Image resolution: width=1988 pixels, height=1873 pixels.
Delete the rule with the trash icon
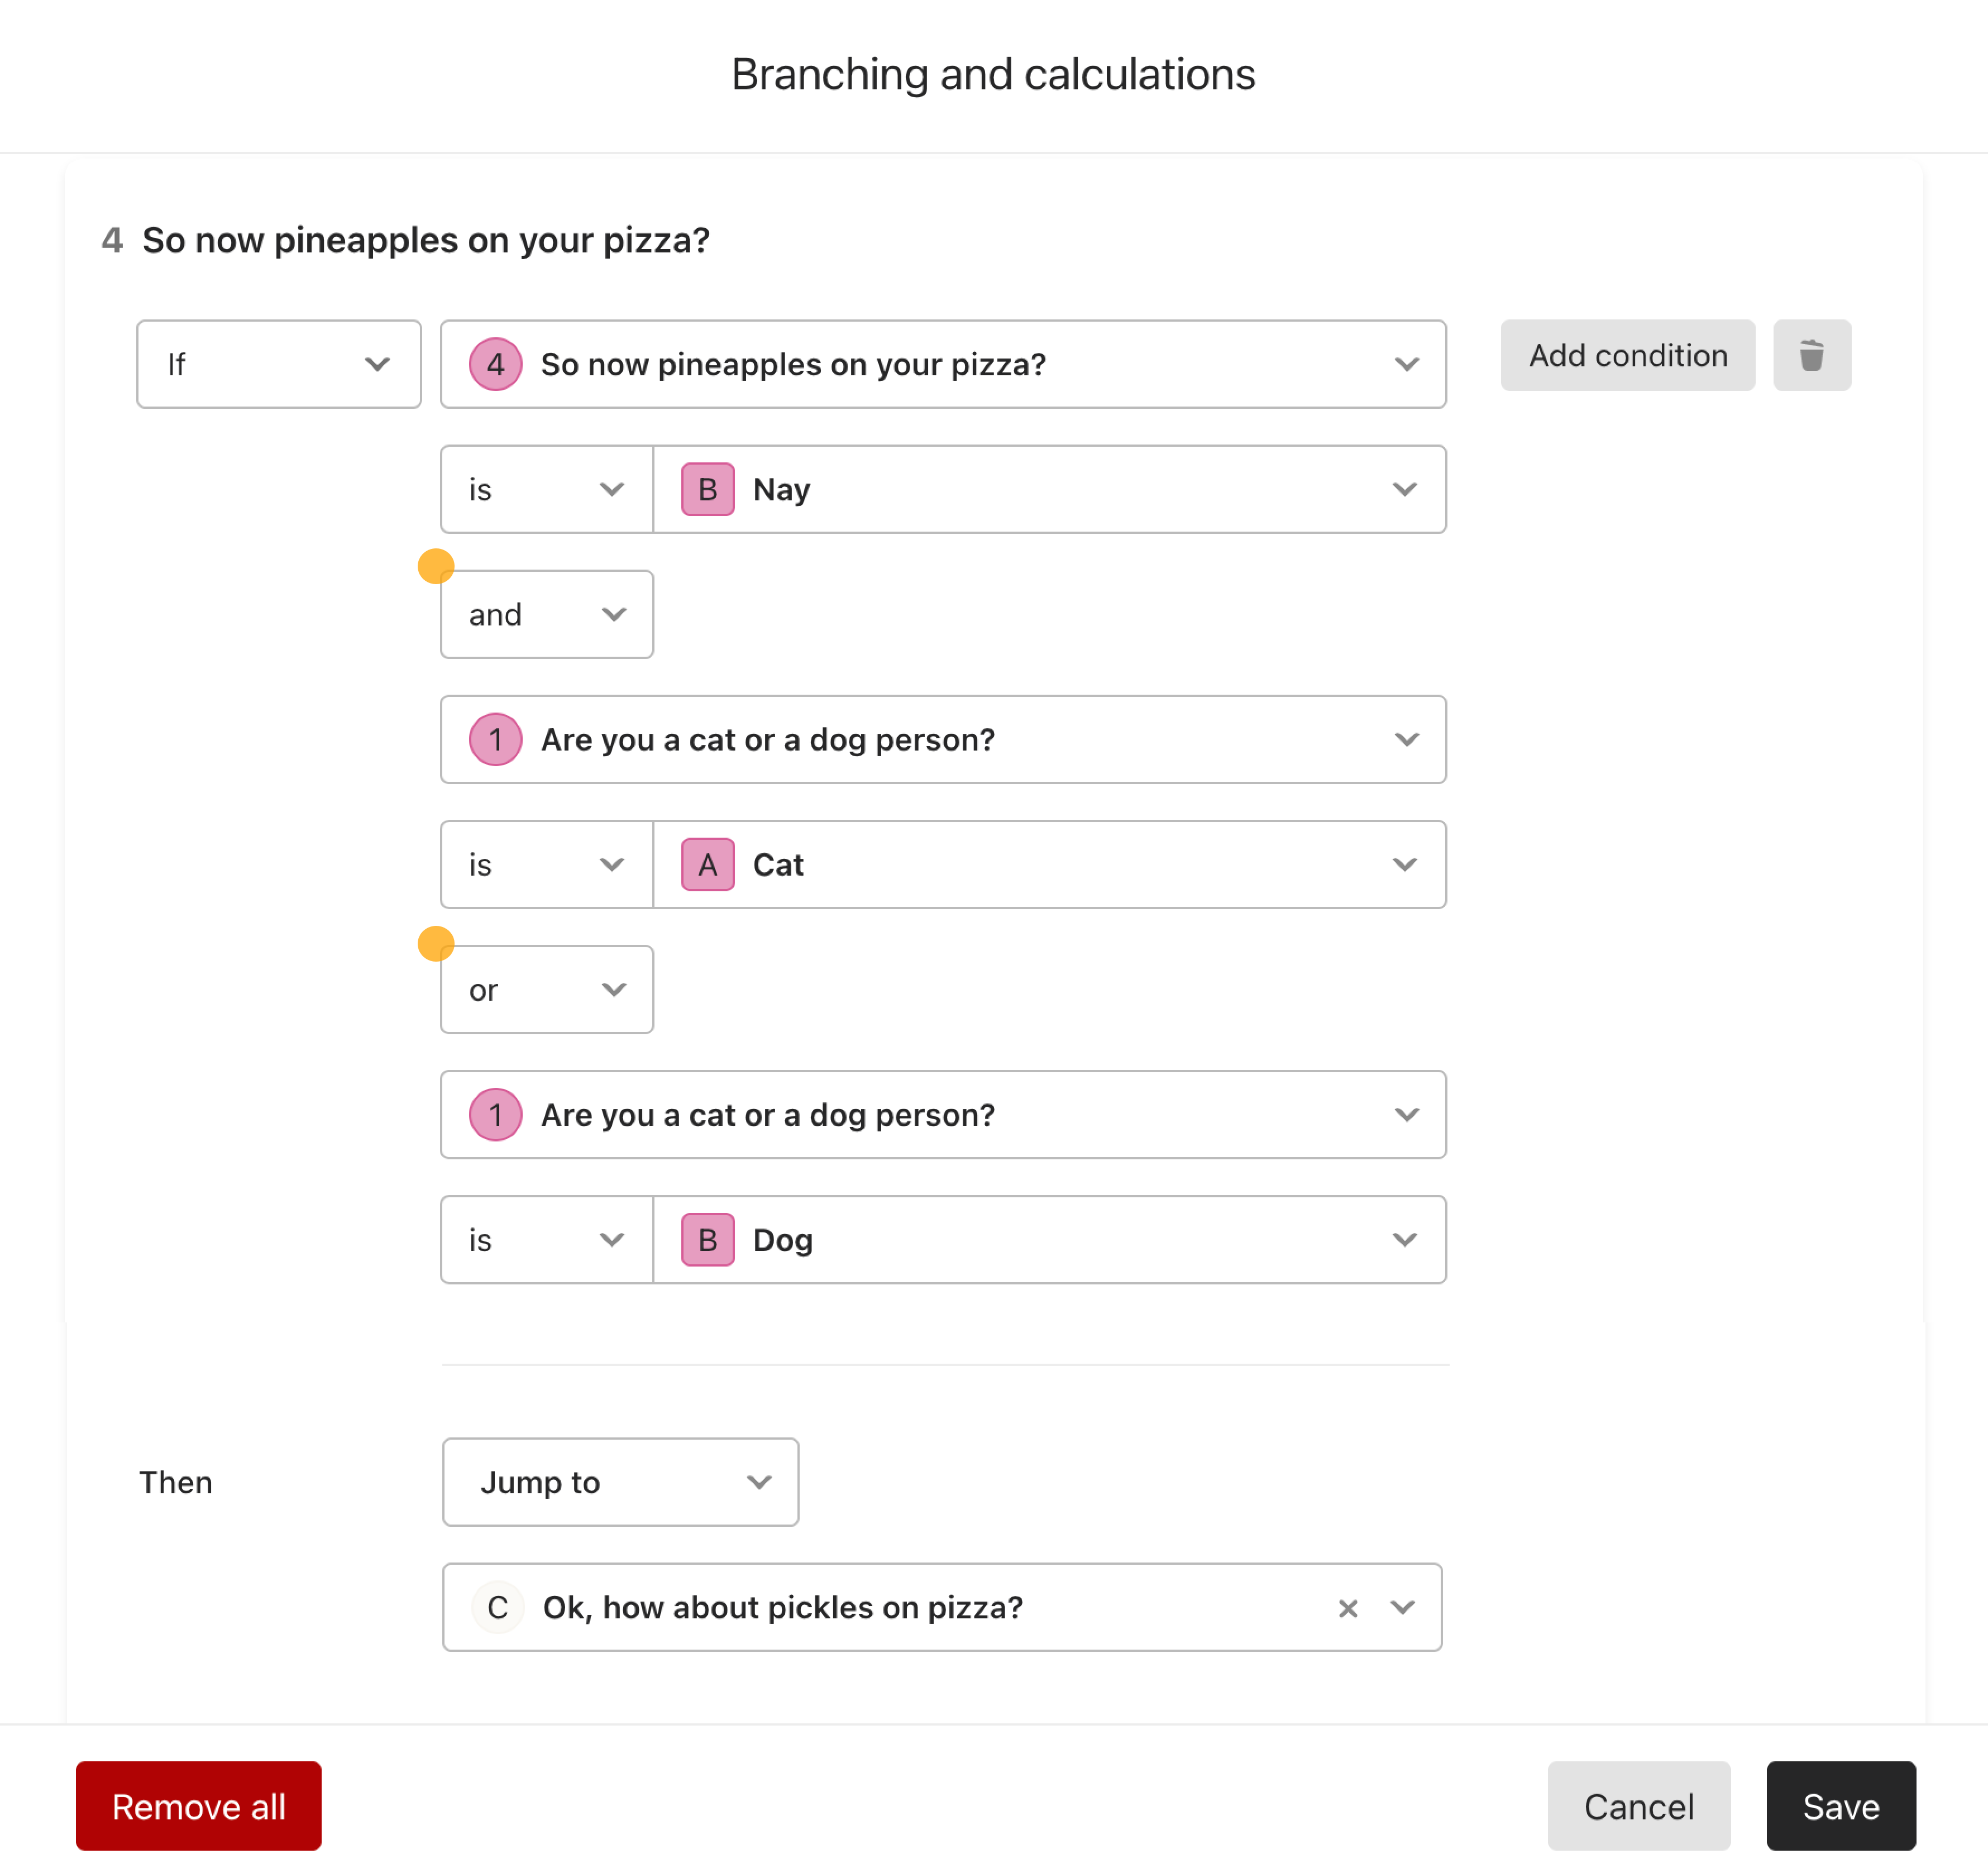(1811, 355)
